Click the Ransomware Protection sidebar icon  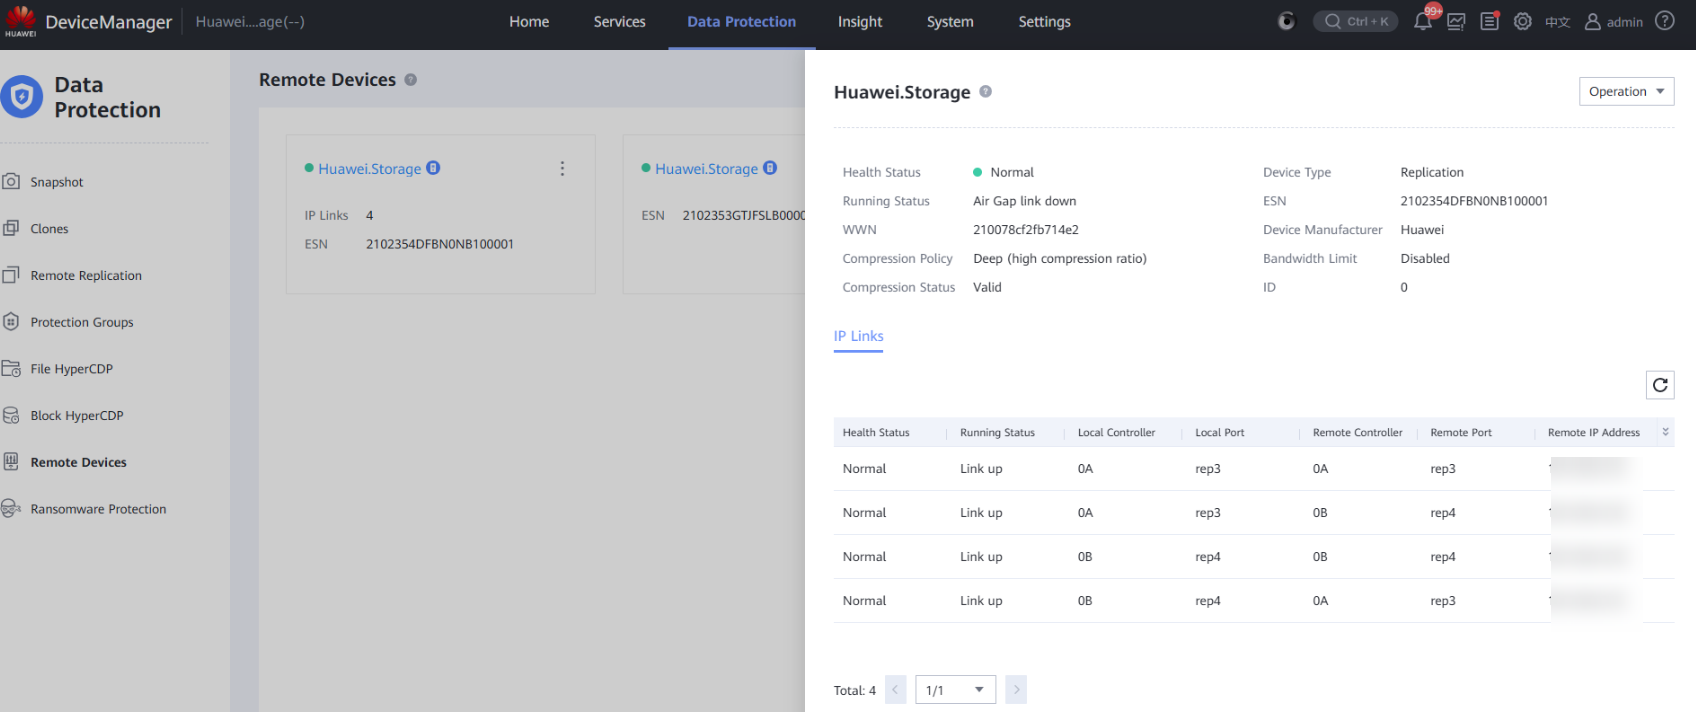click(x=11, y=508)
